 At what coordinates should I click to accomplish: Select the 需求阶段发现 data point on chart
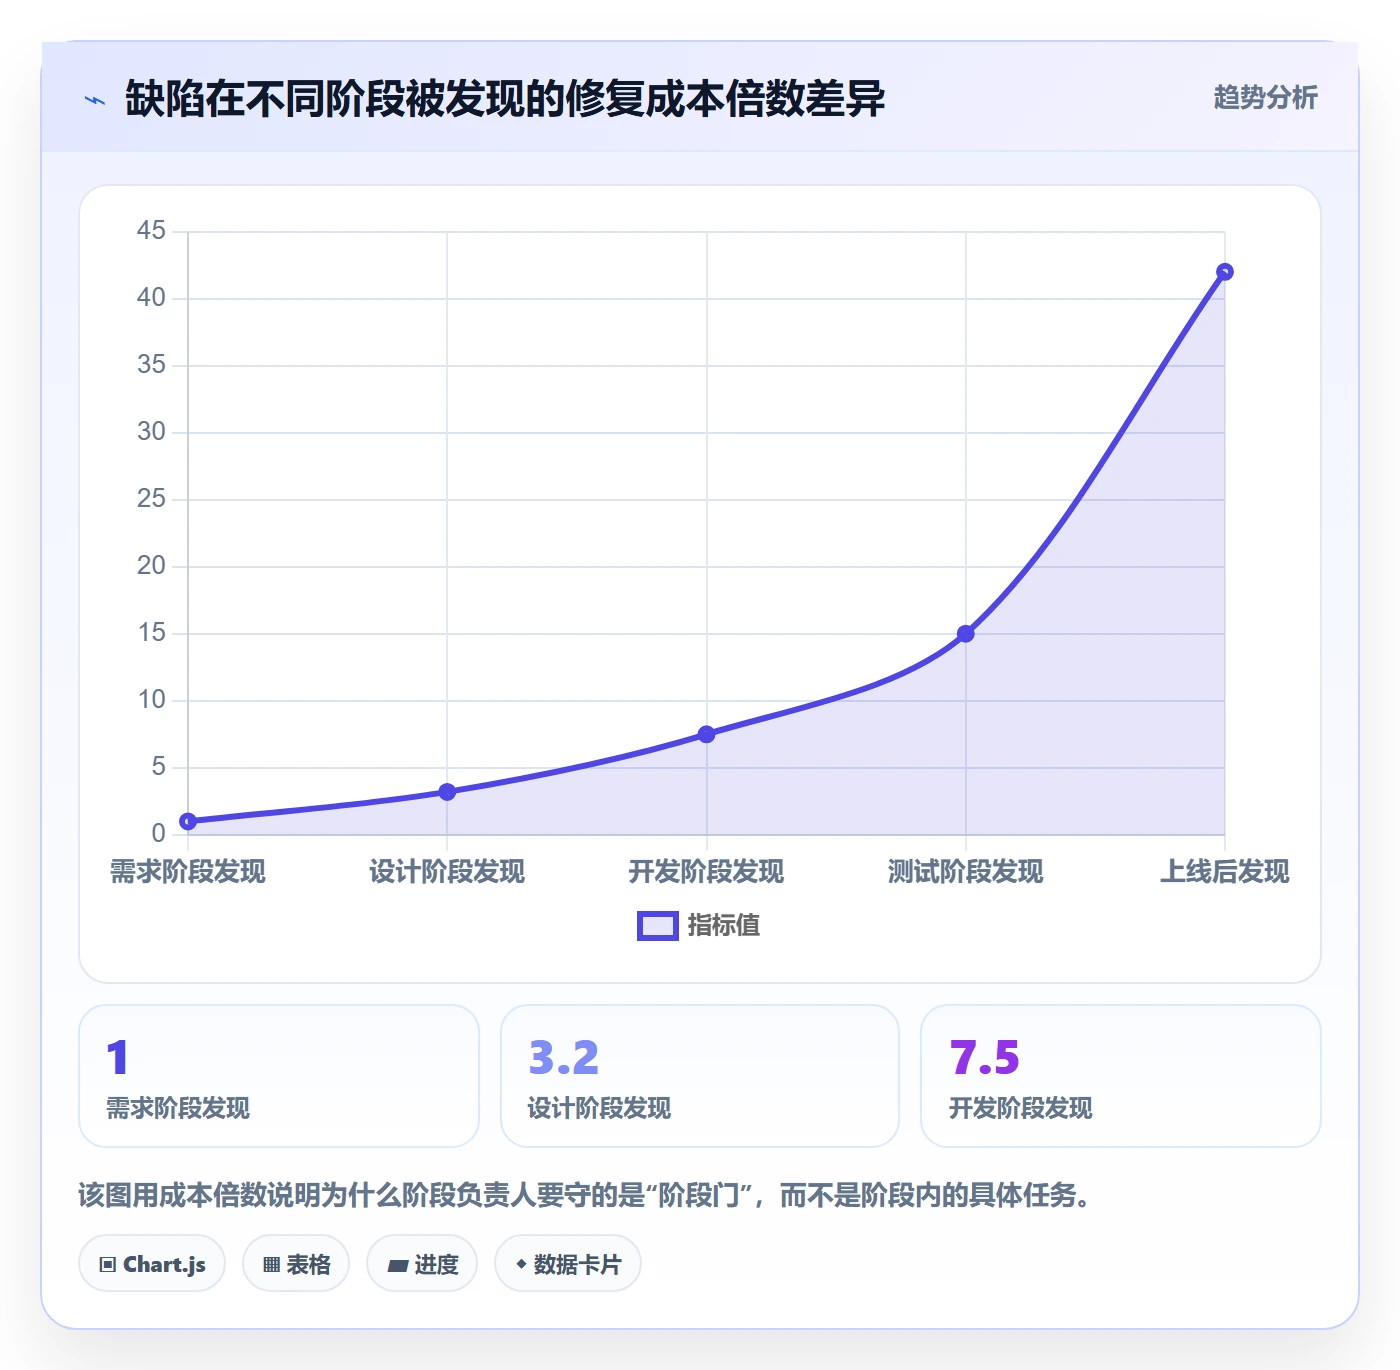coord(188,822)
